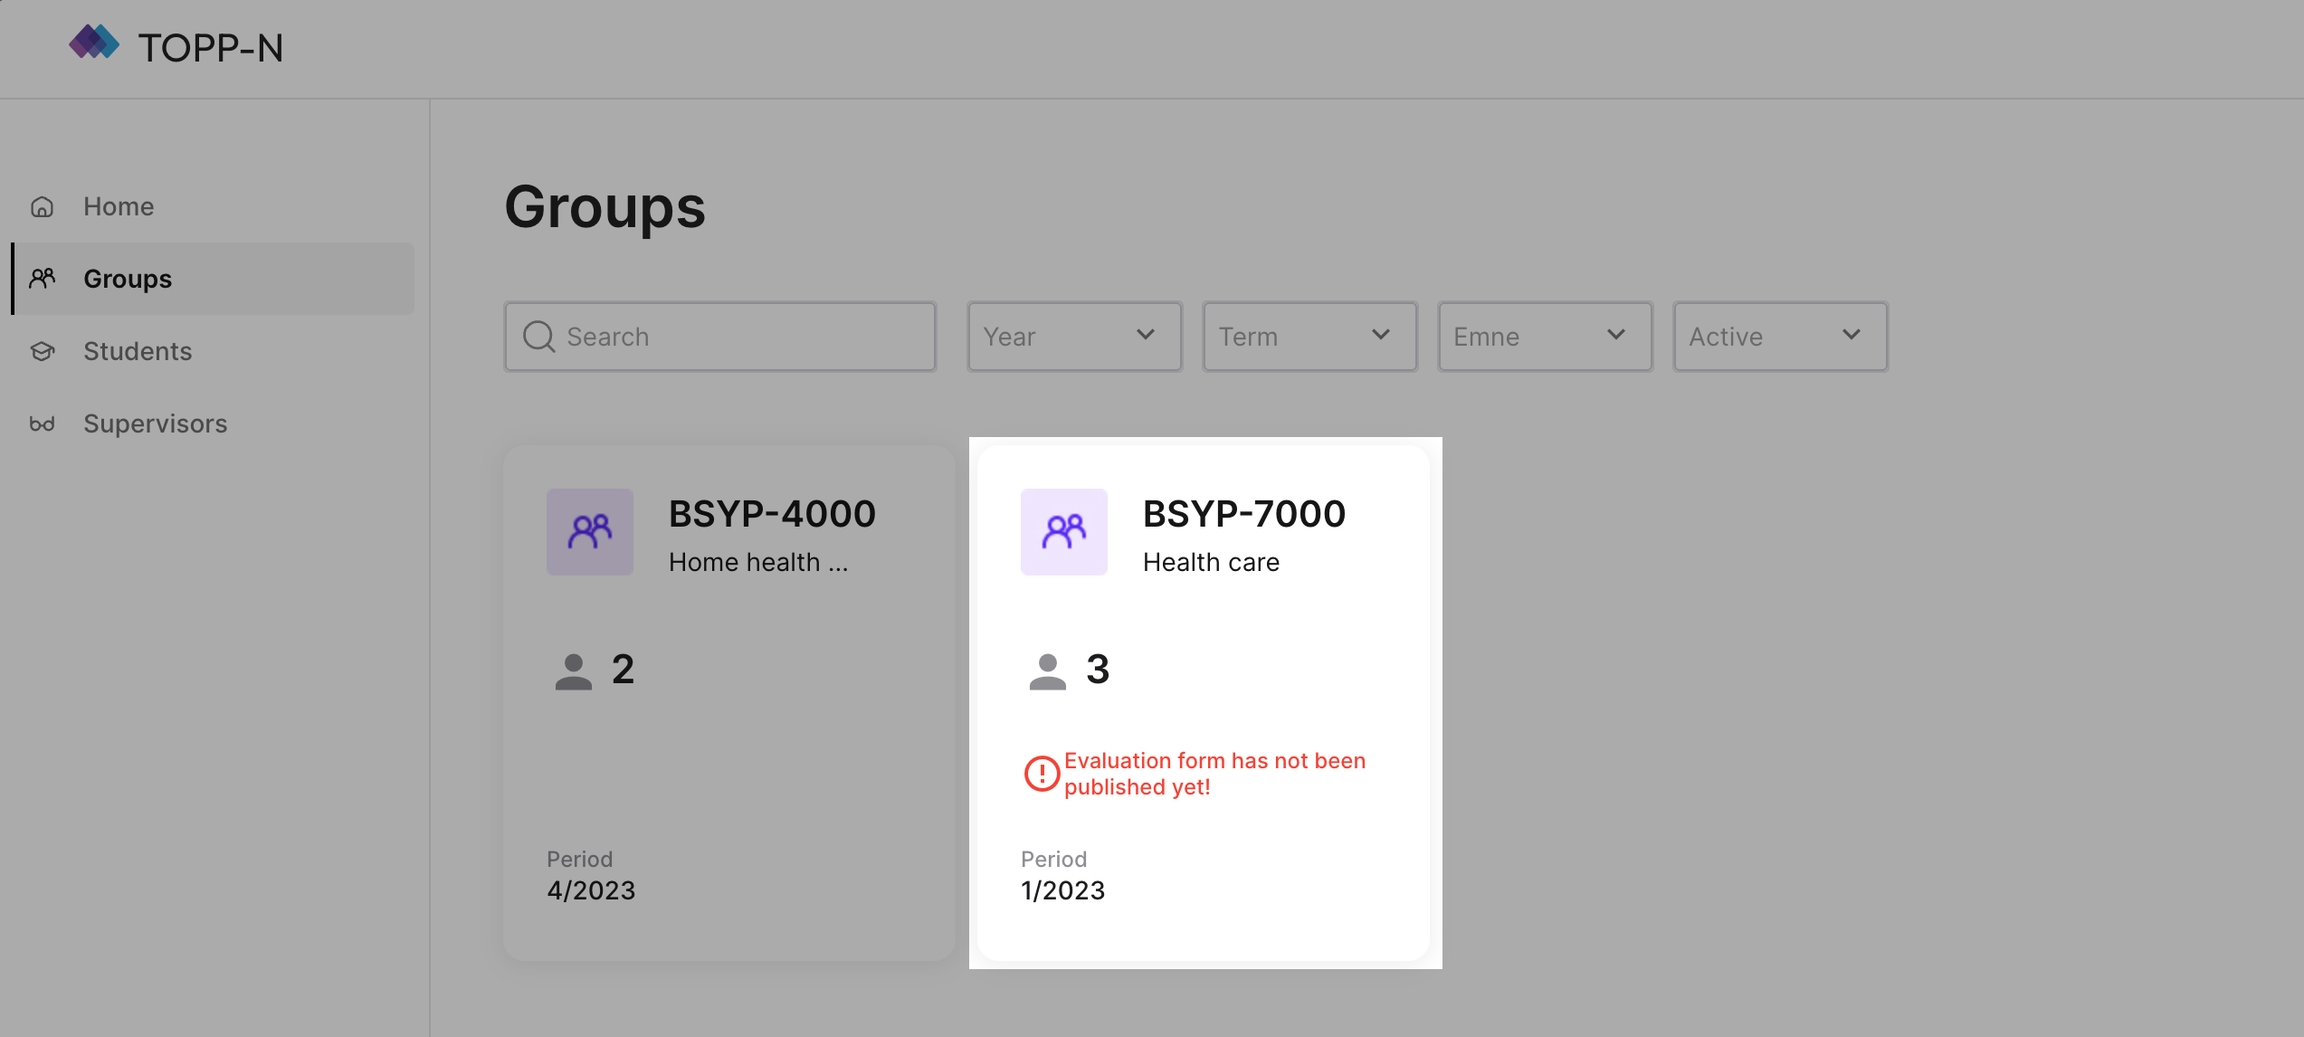Click the member count icon on BSYP-7000
Viewport: 2304px width, 1037px height.
1047,671
